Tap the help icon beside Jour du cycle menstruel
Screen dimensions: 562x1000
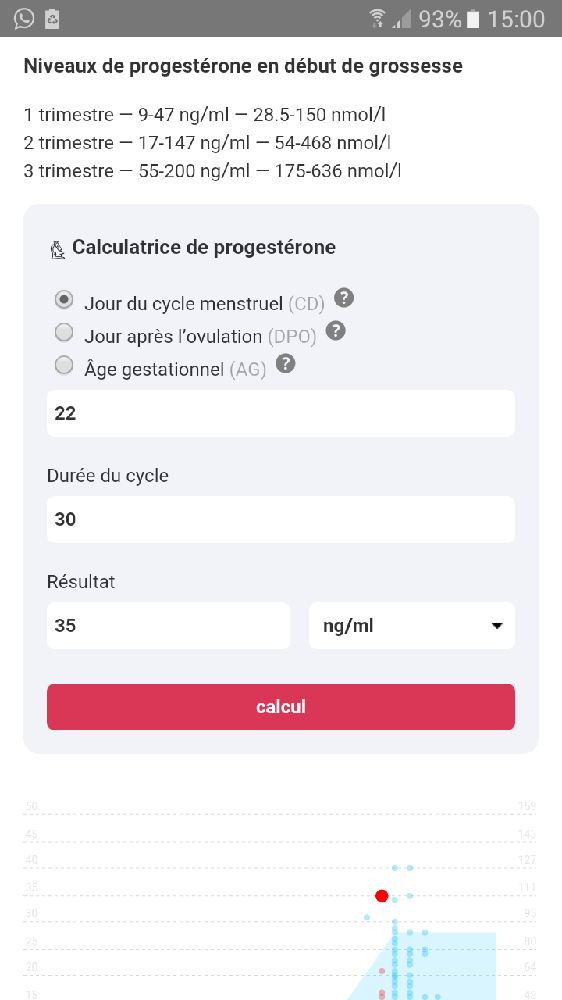coord(344,298)
